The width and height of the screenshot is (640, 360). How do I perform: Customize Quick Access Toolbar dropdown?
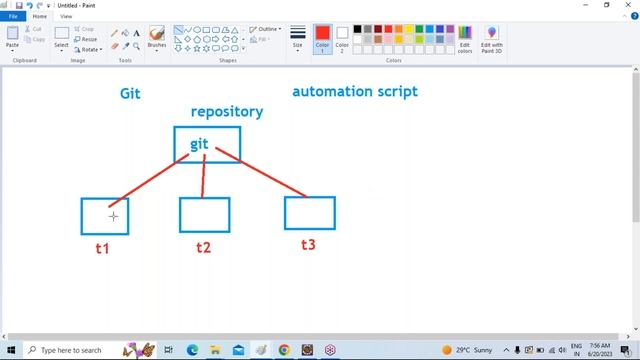[48, 6]
